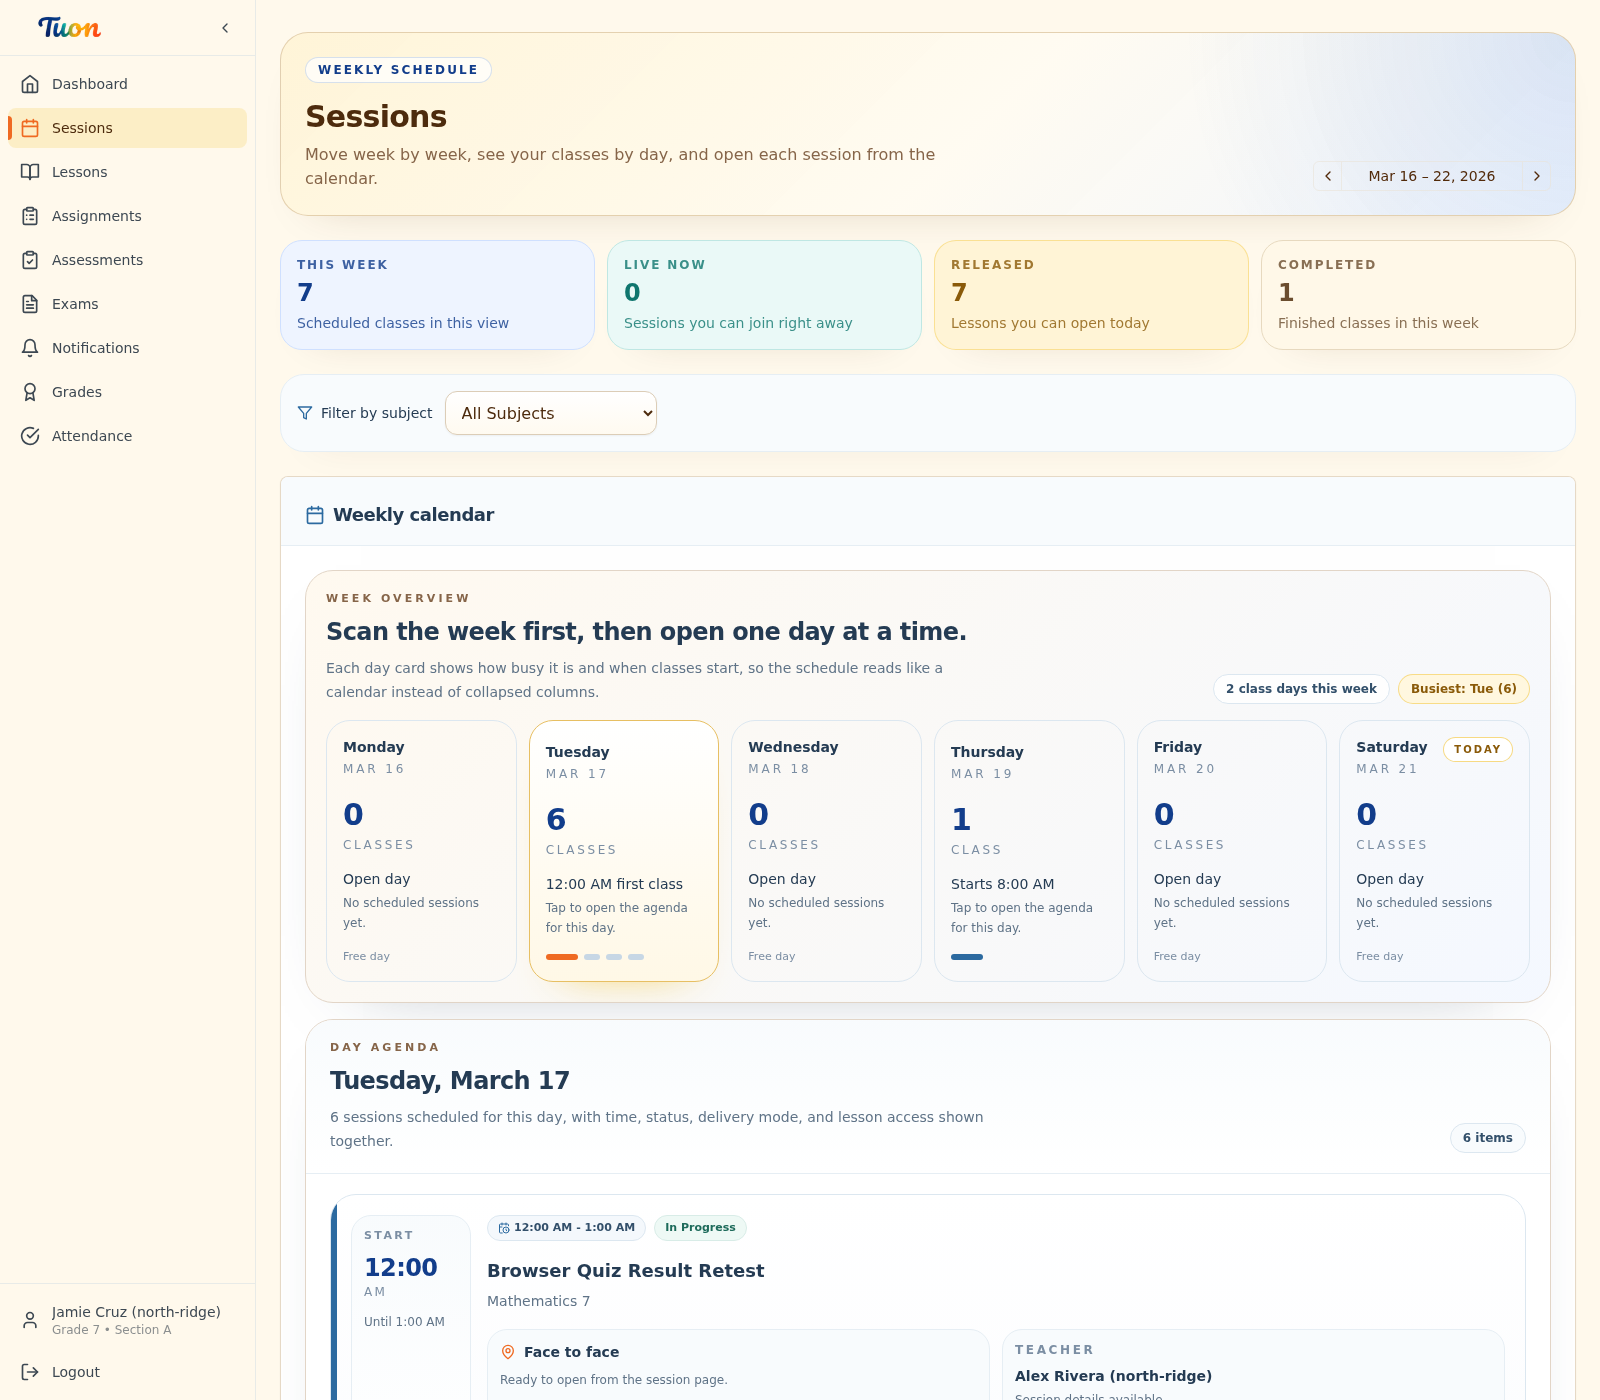Collapse the sidebar with the chevron
This screenshot has width=1600, height=1400.
click(x=224, y=28)
